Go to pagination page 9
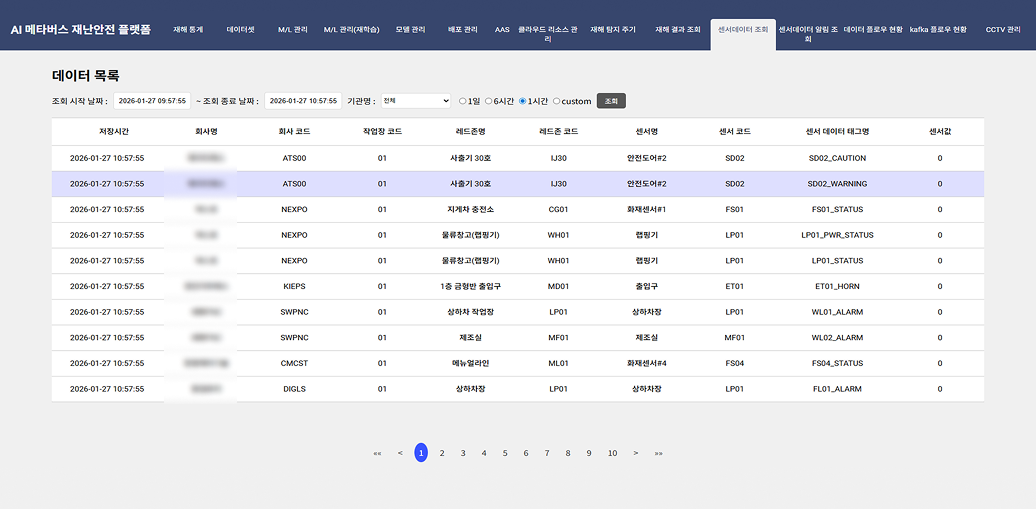 point(589,453)
